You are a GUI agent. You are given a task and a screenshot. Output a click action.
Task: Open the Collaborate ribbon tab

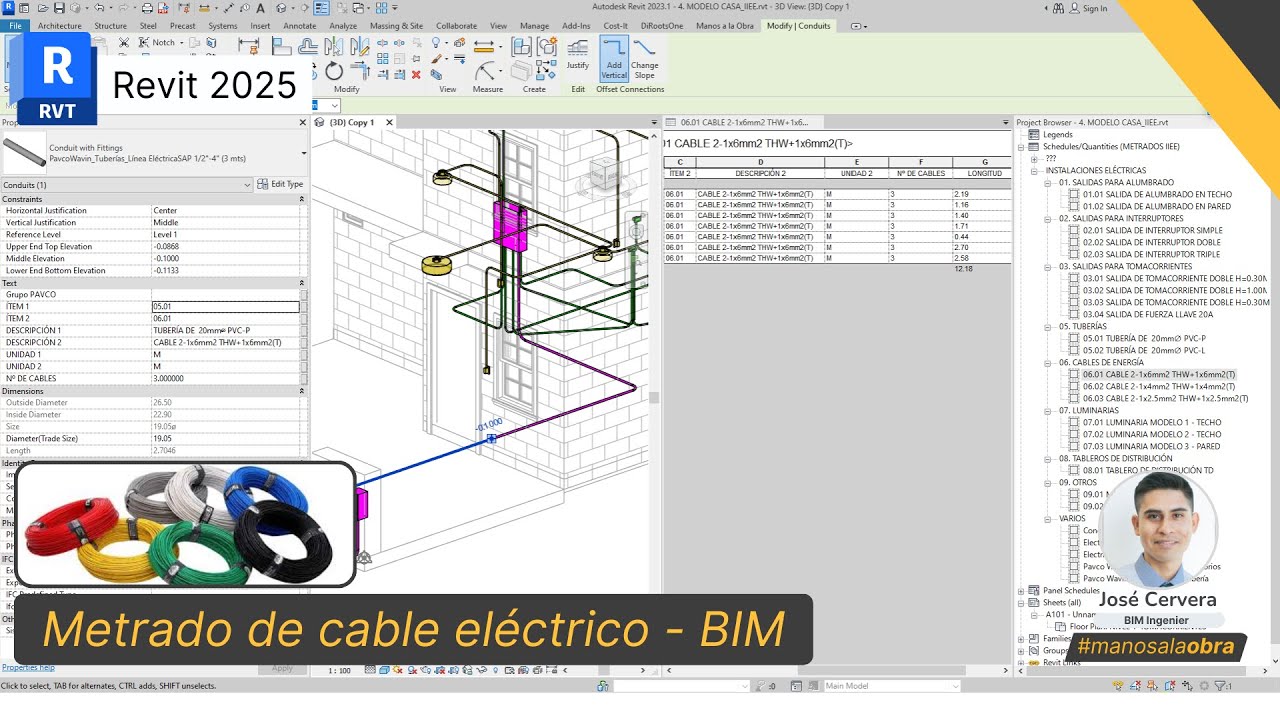[x=457, y=25]
